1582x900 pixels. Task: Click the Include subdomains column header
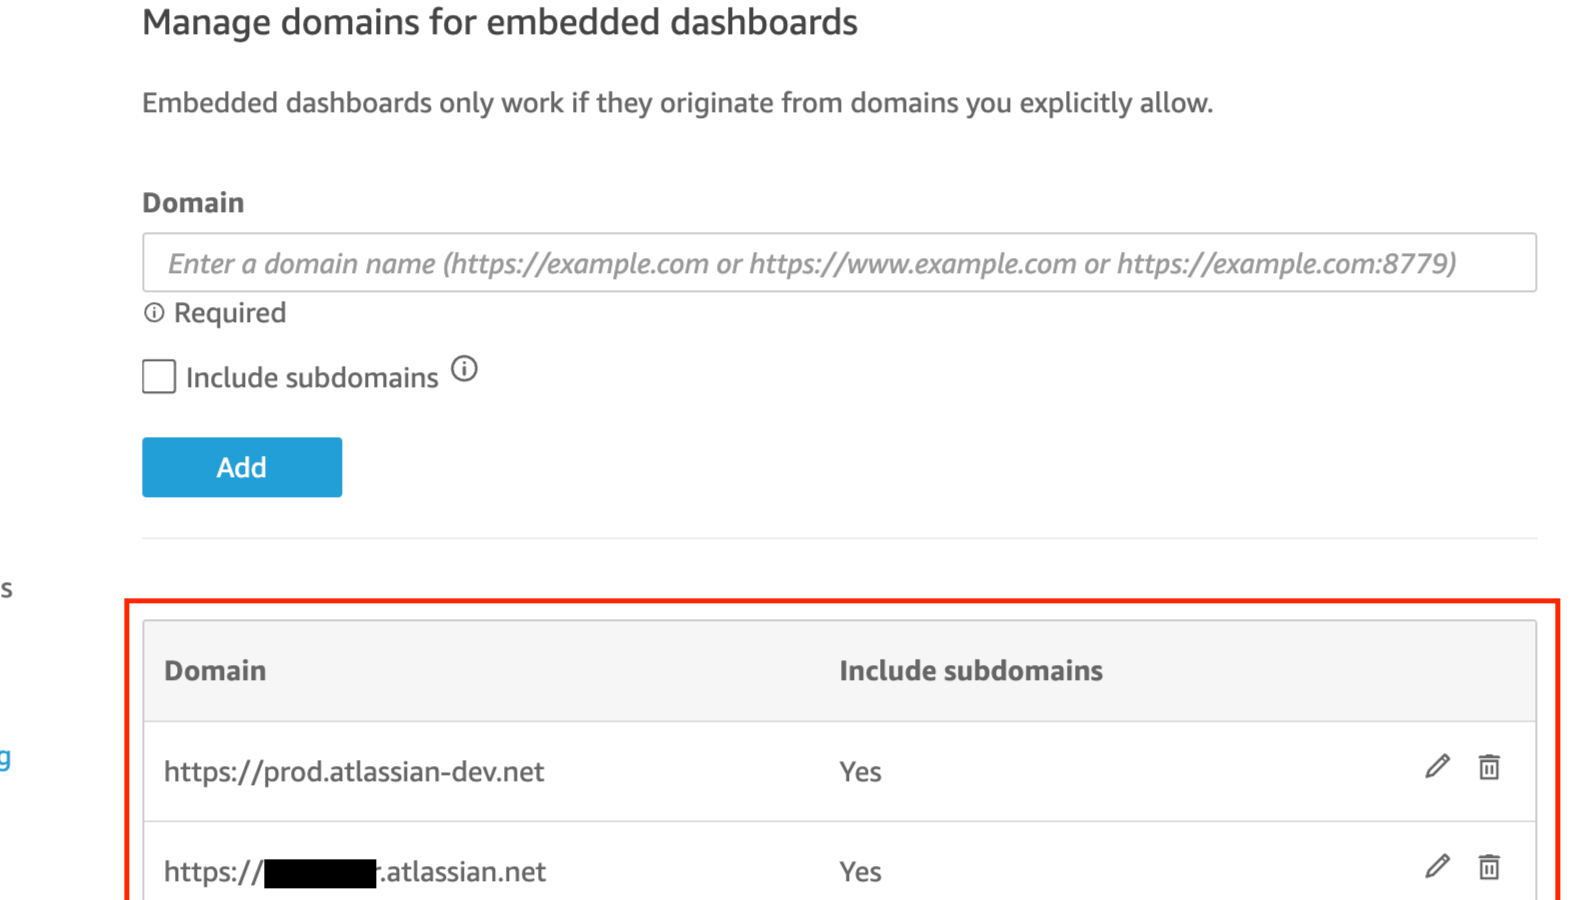[x=970, y=671]
